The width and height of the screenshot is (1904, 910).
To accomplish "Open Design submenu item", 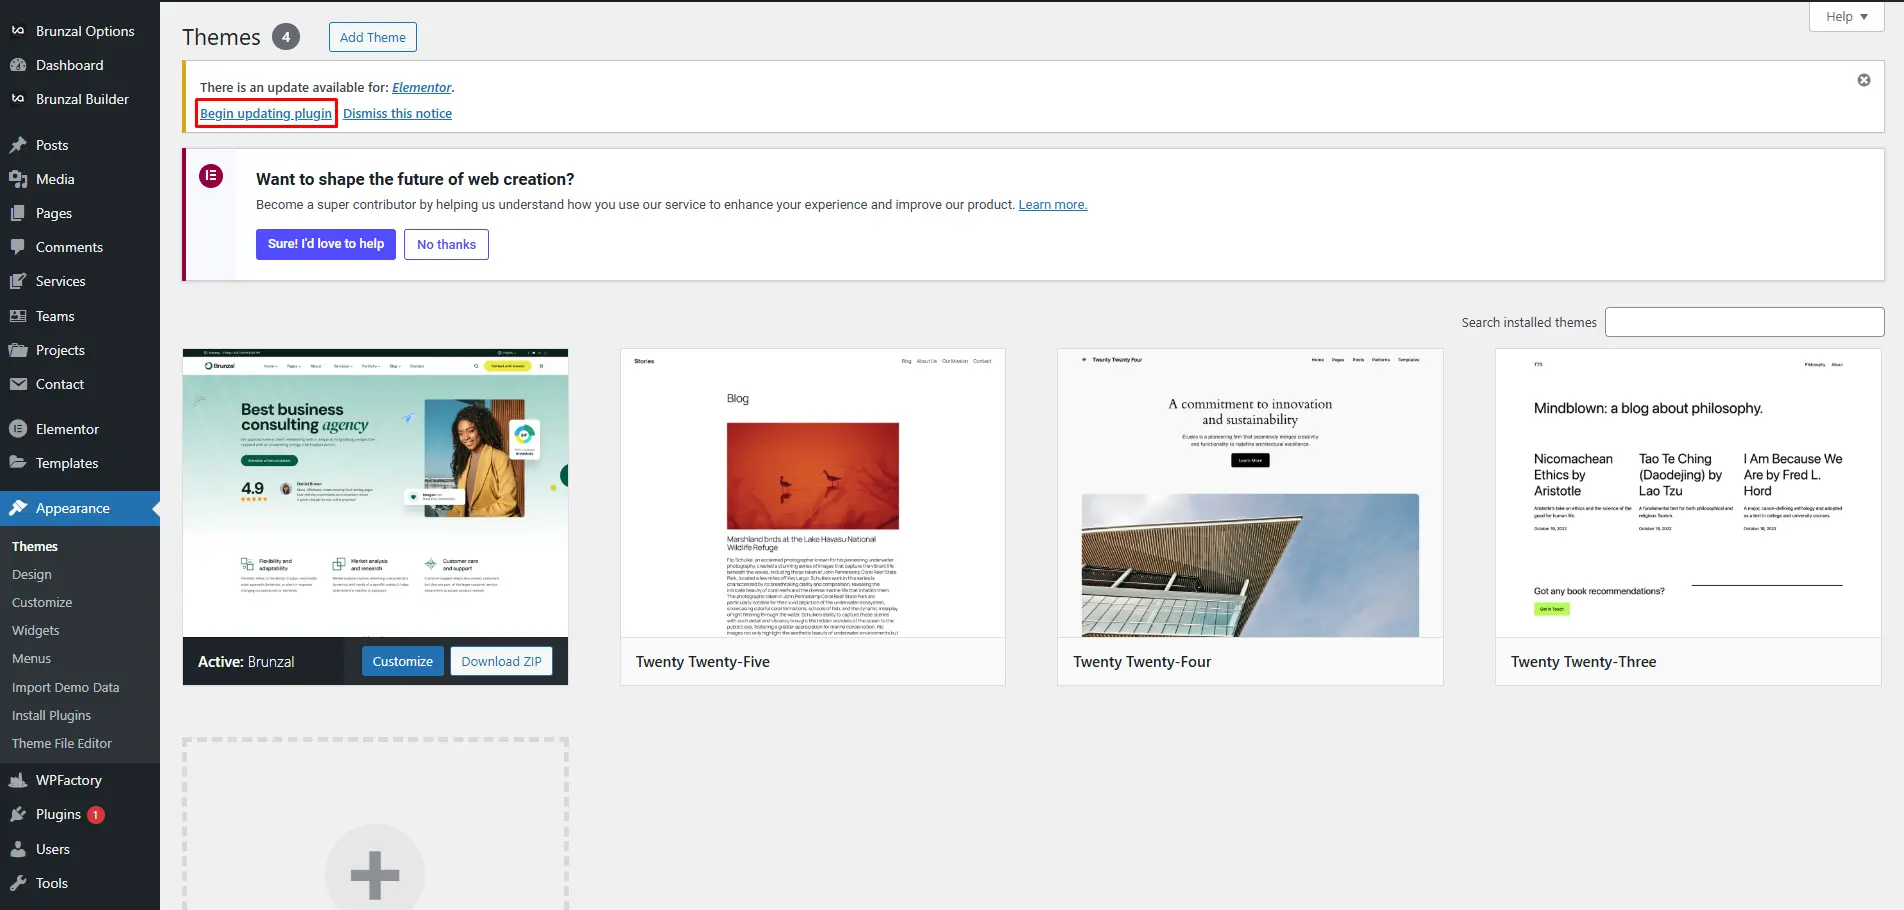I will pos(32,574).
